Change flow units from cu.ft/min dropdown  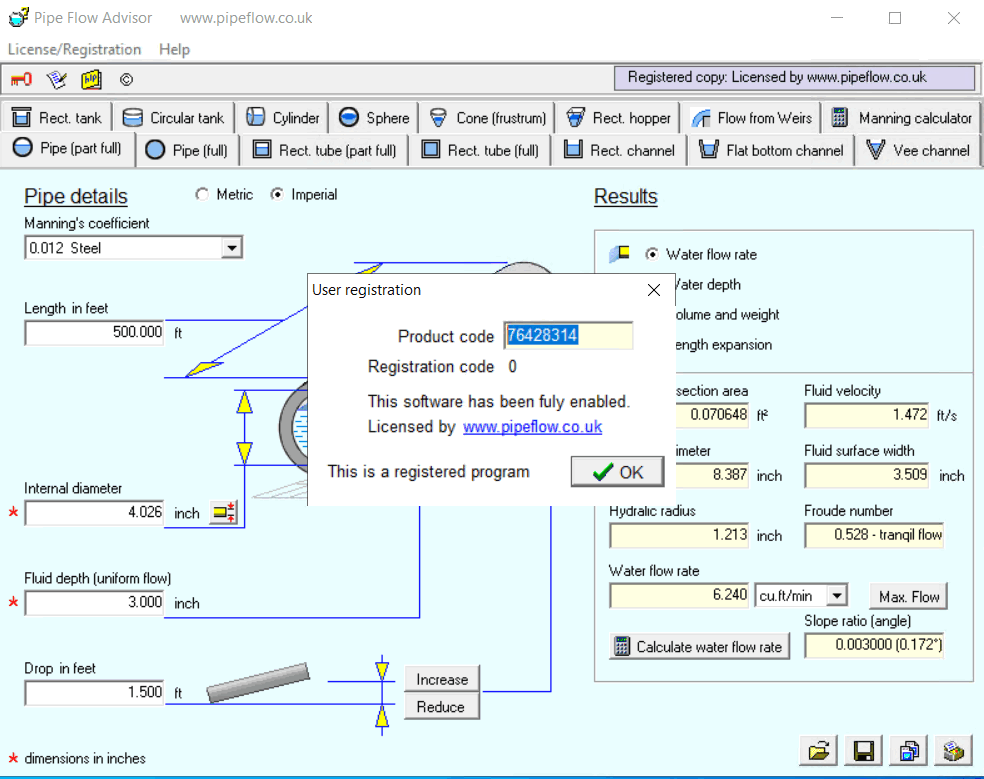tap(839, 595)
